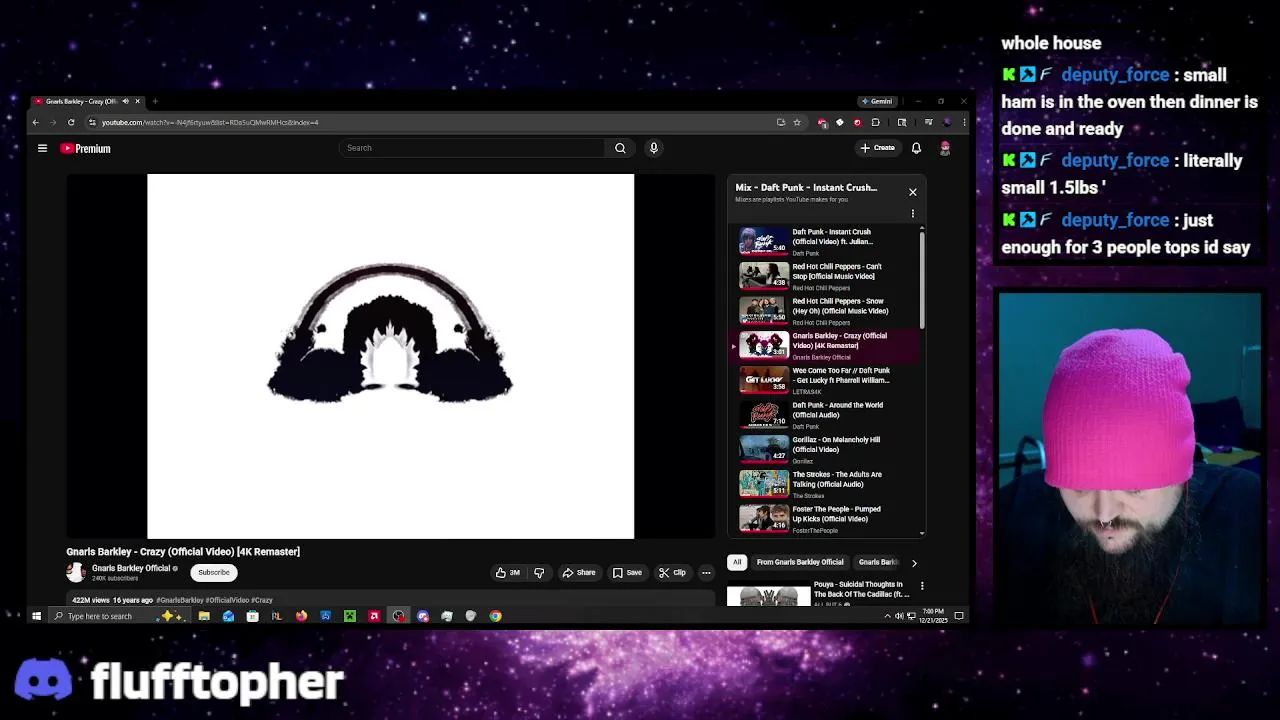This screenshot has height=720, width=1280.
Task: Go back in Chrome history
Action: click(x=35, y=122)
